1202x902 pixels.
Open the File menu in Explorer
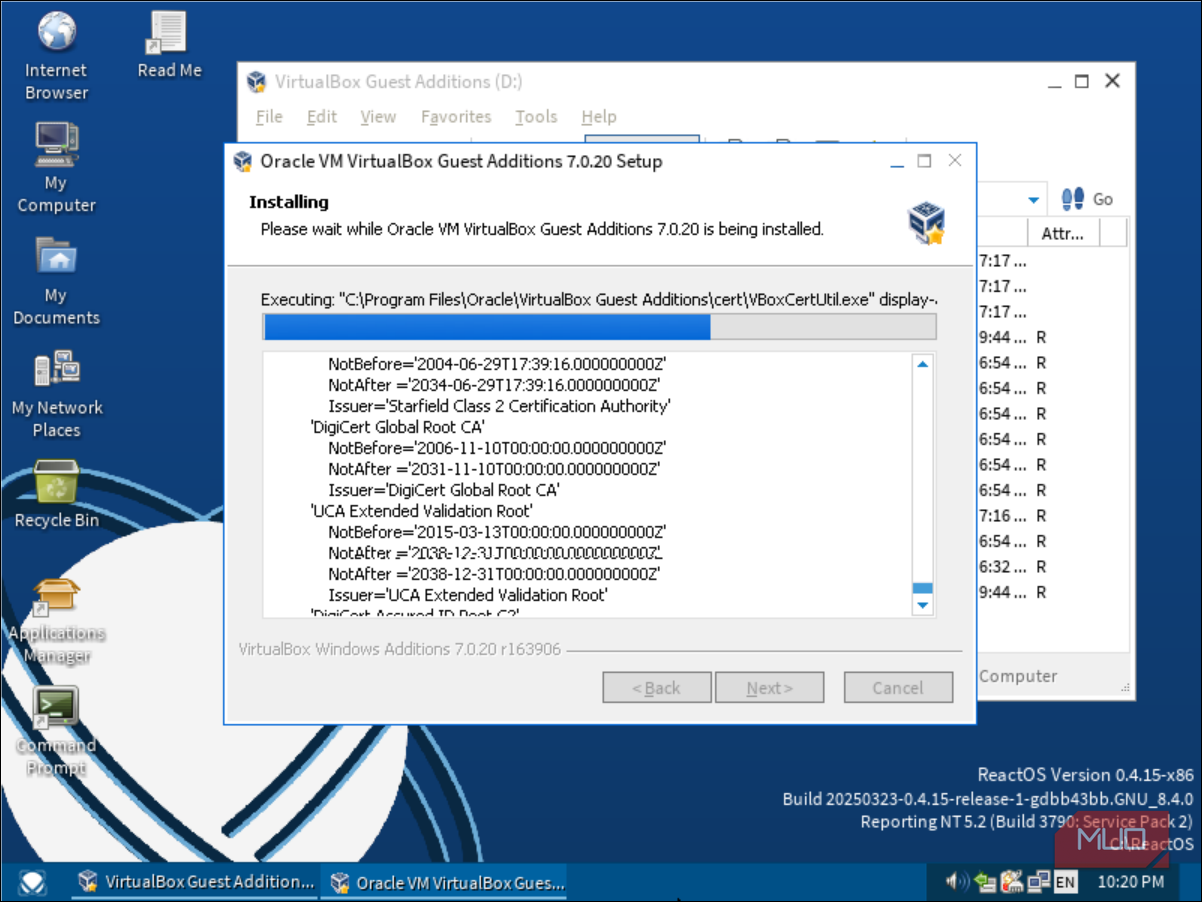[x=269, y=117]
